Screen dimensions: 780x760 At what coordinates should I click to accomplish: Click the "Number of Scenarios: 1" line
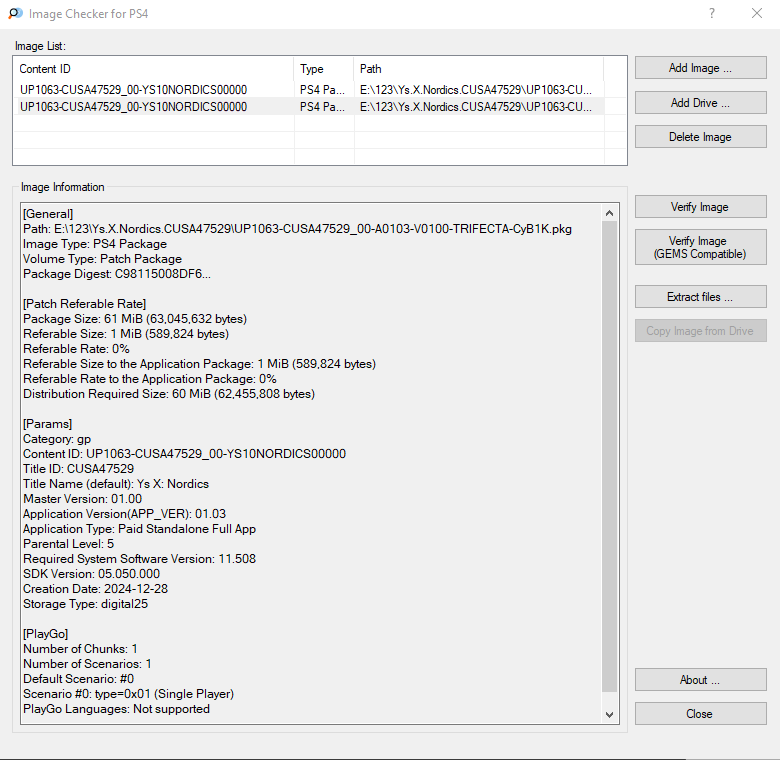click(x=88, y=664)
